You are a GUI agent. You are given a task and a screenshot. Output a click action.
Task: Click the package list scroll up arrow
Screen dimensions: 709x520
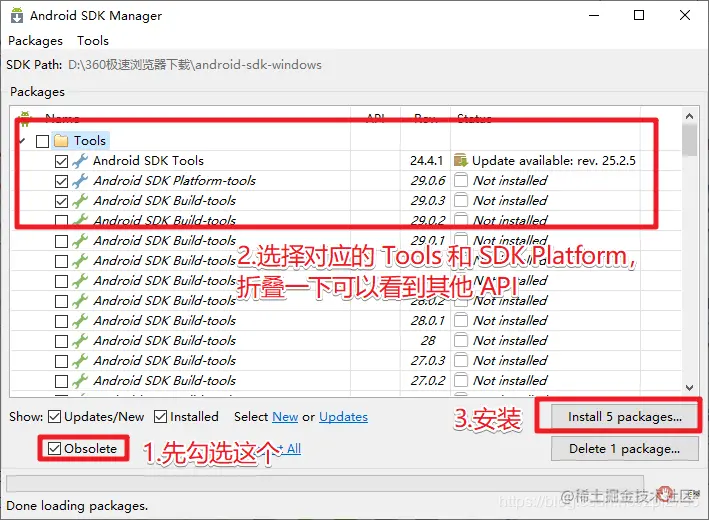pos(690,116)
